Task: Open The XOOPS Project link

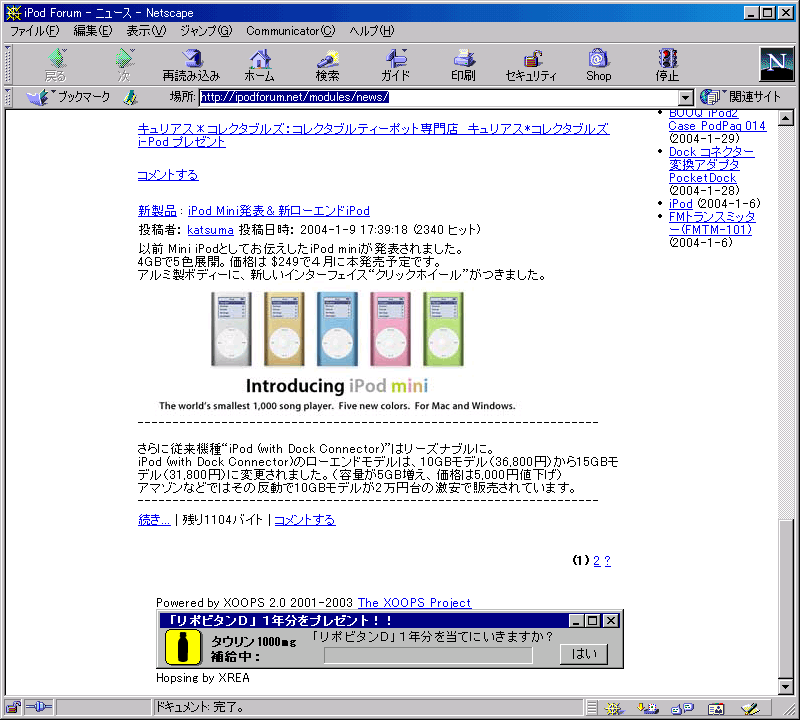Action: 414,603
